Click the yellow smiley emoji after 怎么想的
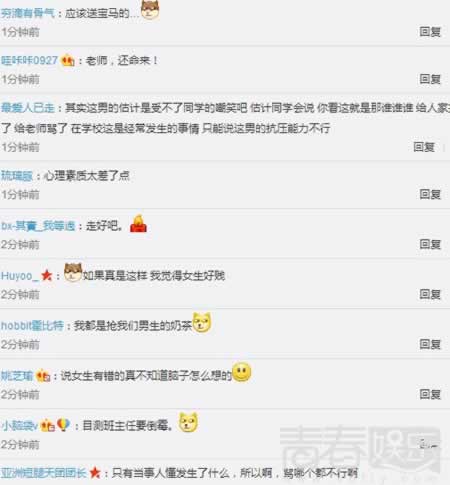Viewport: 450px width, 485px height. point(242,372)
